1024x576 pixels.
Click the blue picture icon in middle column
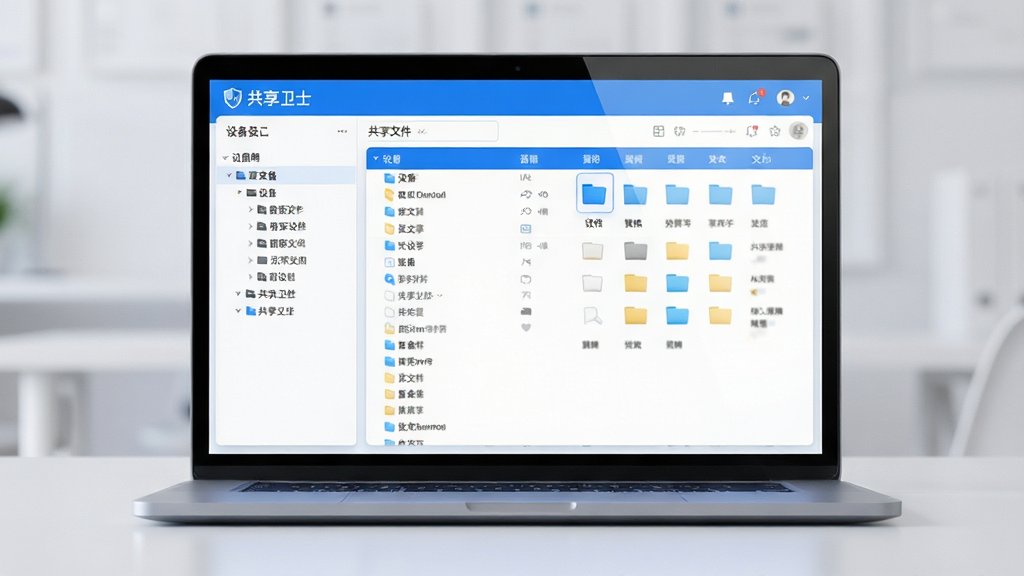click(x=525, y=229)
